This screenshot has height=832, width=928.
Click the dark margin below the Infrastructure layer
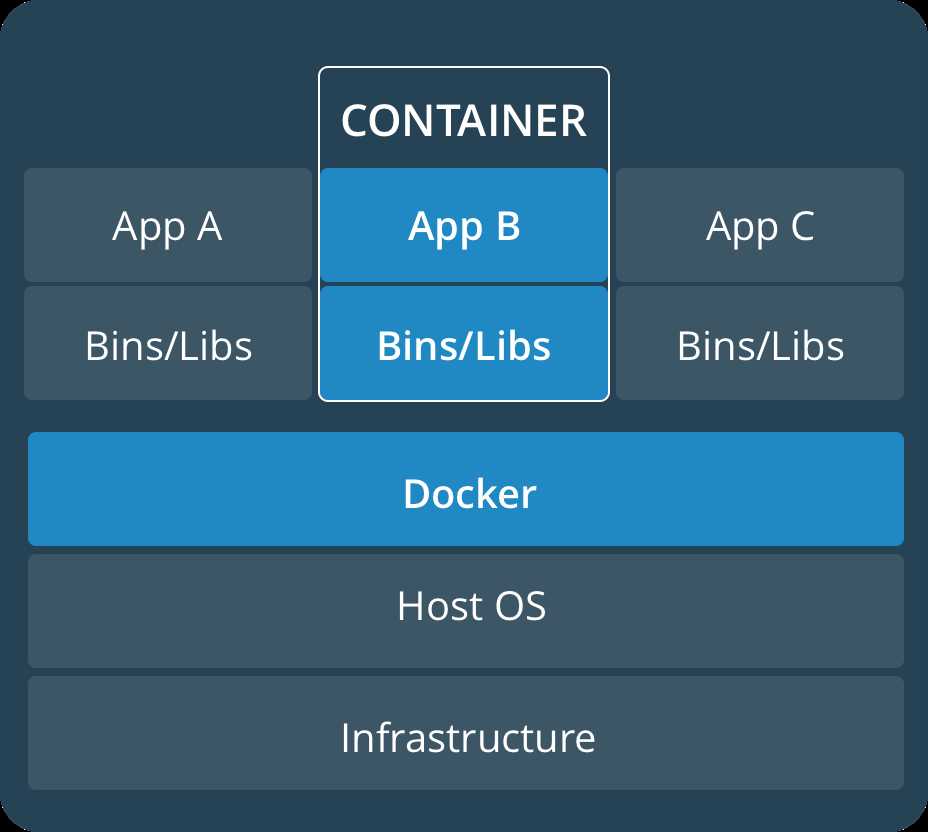click(x=466, y=811)
